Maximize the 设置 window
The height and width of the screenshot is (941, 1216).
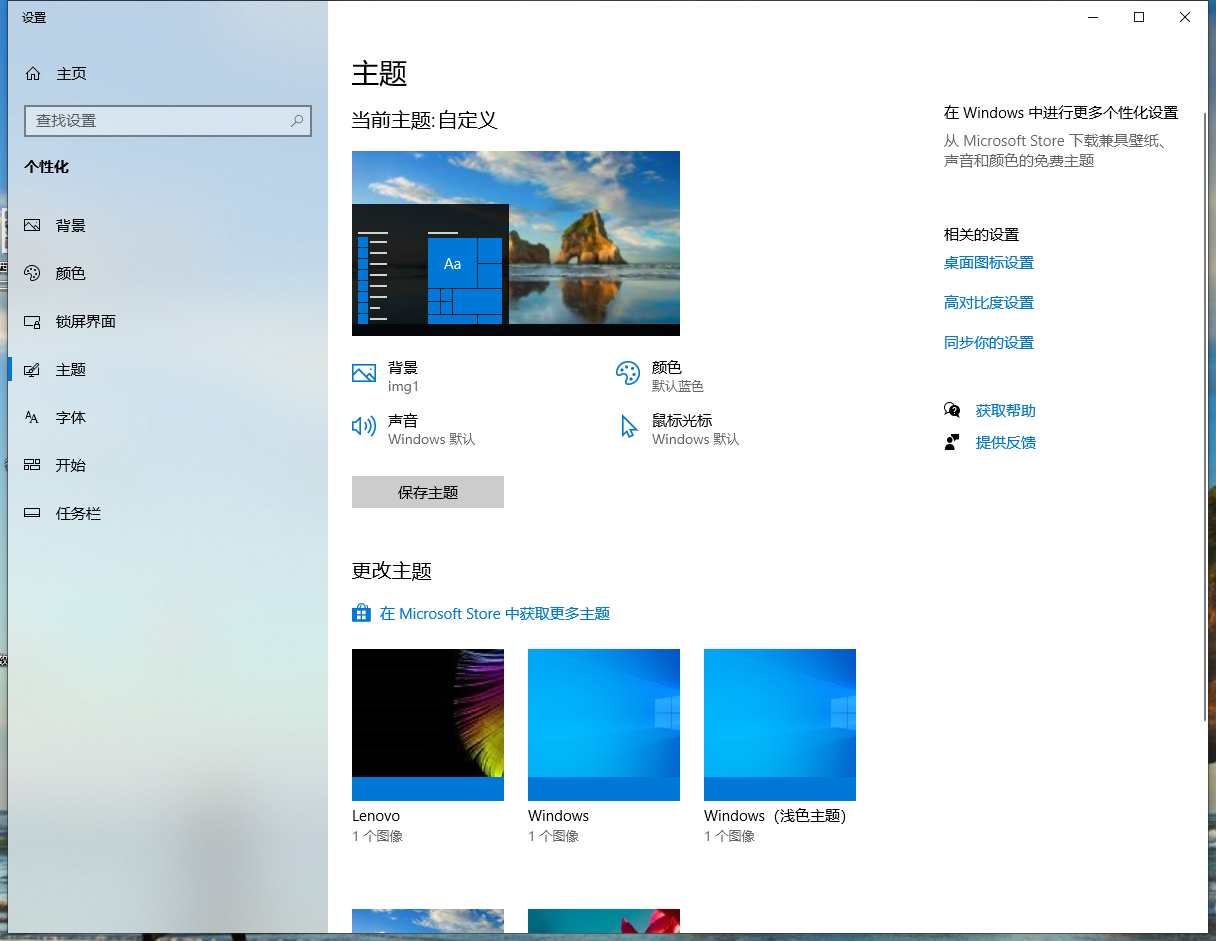click(1138, 17)
